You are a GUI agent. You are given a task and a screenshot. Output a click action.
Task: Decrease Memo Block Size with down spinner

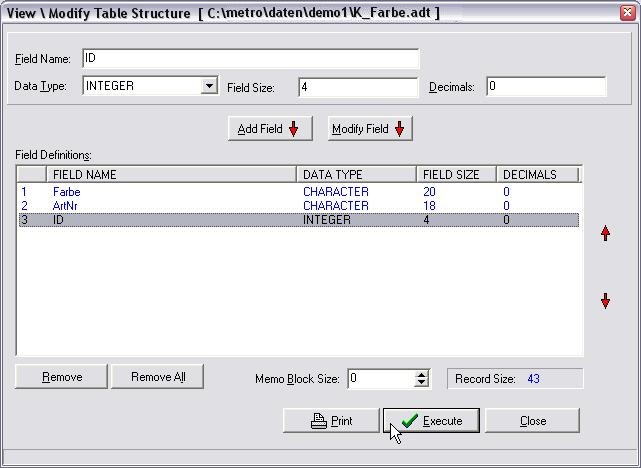421,383
